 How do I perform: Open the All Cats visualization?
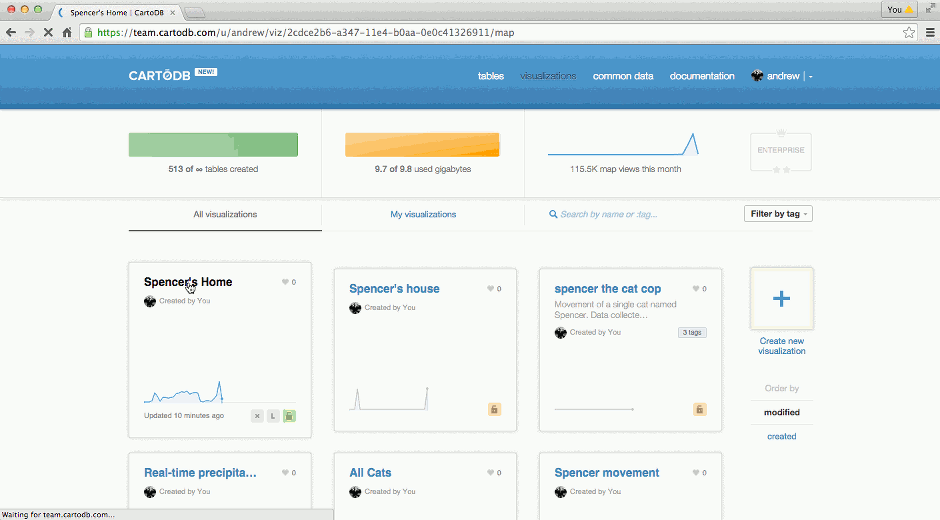click(370, 473)
